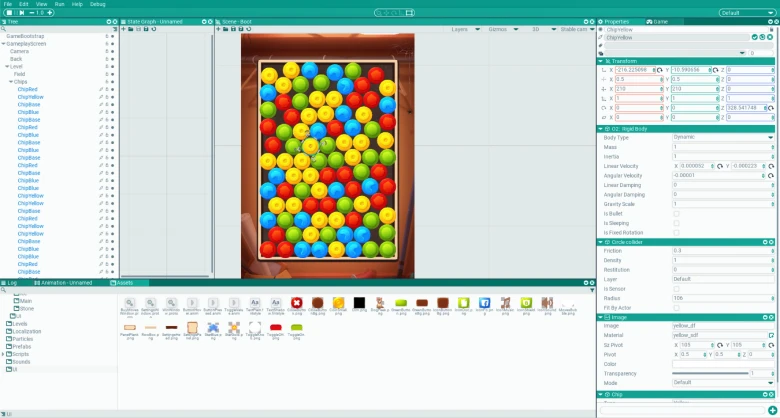Open the Default layout dropdown at top right
Screen dimensions: 780x418
click(747, 13)
